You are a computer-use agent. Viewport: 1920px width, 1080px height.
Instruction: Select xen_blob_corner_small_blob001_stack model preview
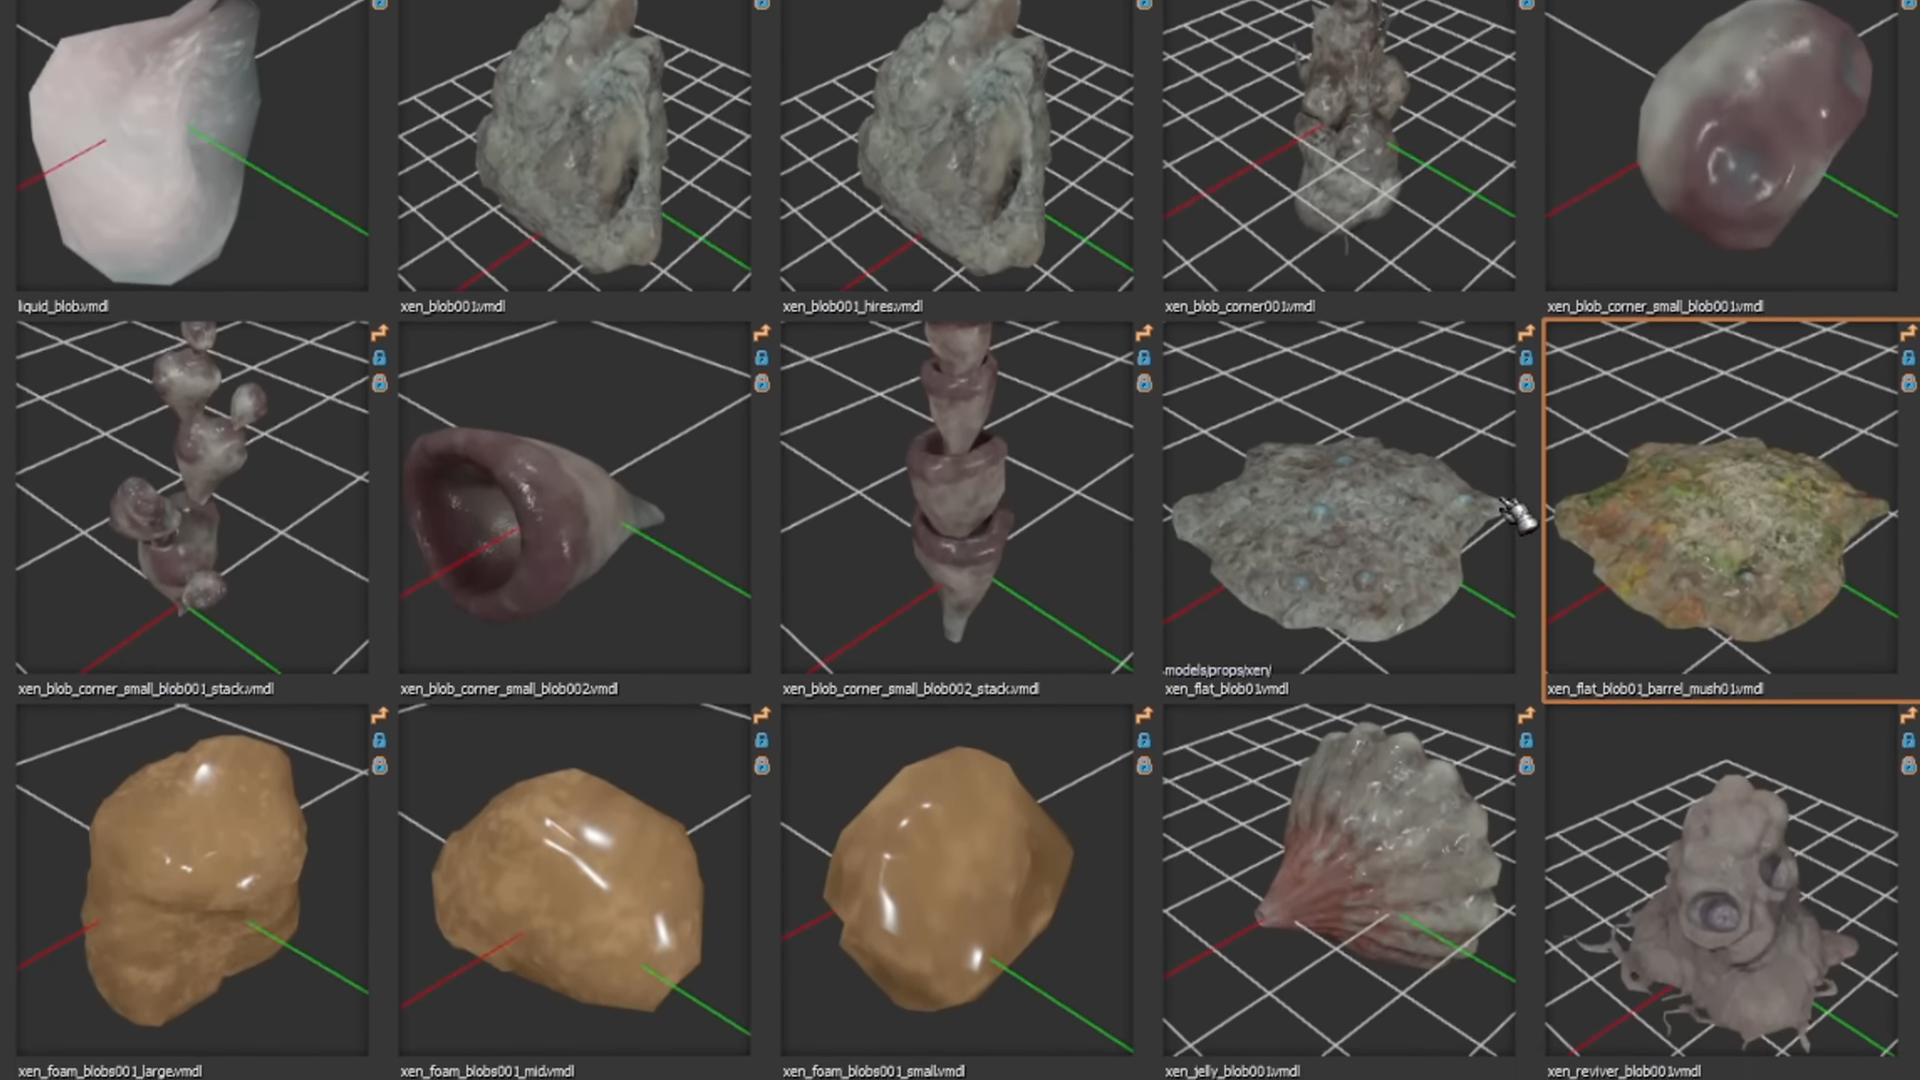[x=192, y=497]
